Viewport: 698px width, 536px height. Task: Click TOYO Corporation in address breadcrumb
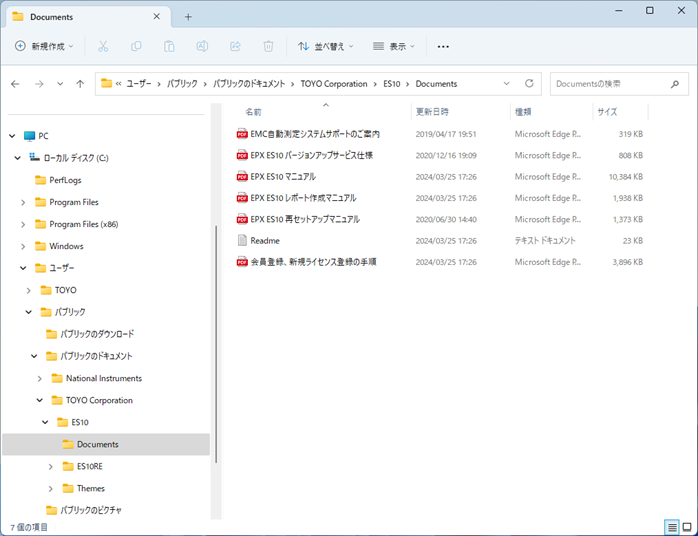334,84
